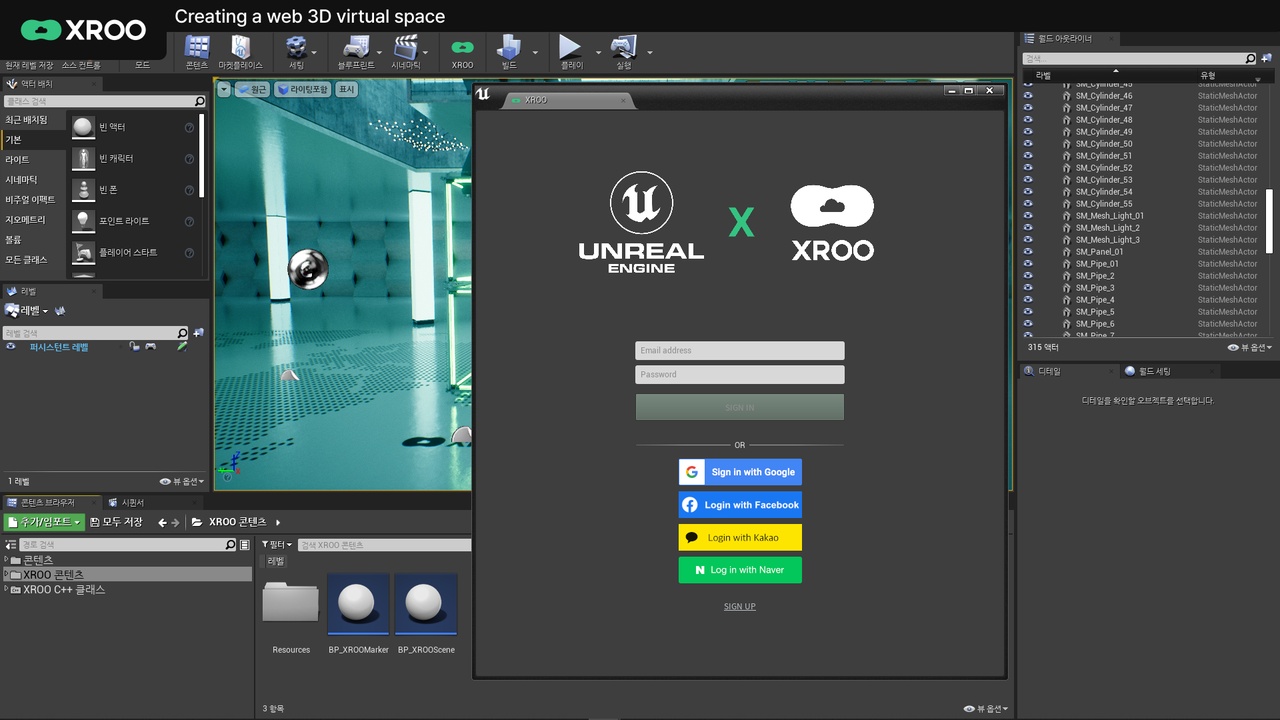Click Login with Facebook
This screenshot has width=1280, height=720.
click(x=740, y=505)
